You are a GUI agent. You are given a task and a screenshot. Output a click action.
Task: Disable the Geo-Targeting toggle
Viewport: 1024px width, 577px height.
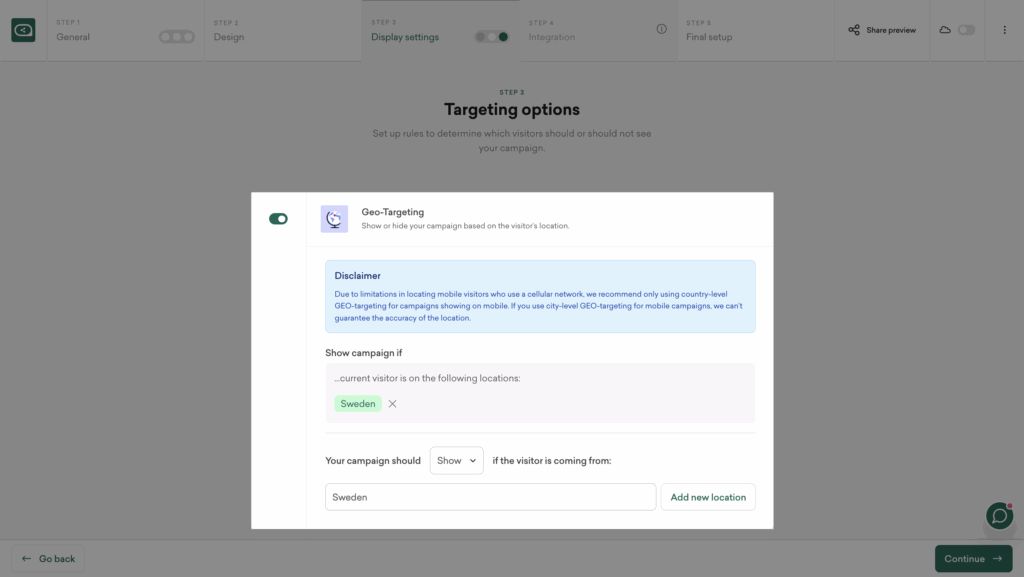(x=278, y=219)
